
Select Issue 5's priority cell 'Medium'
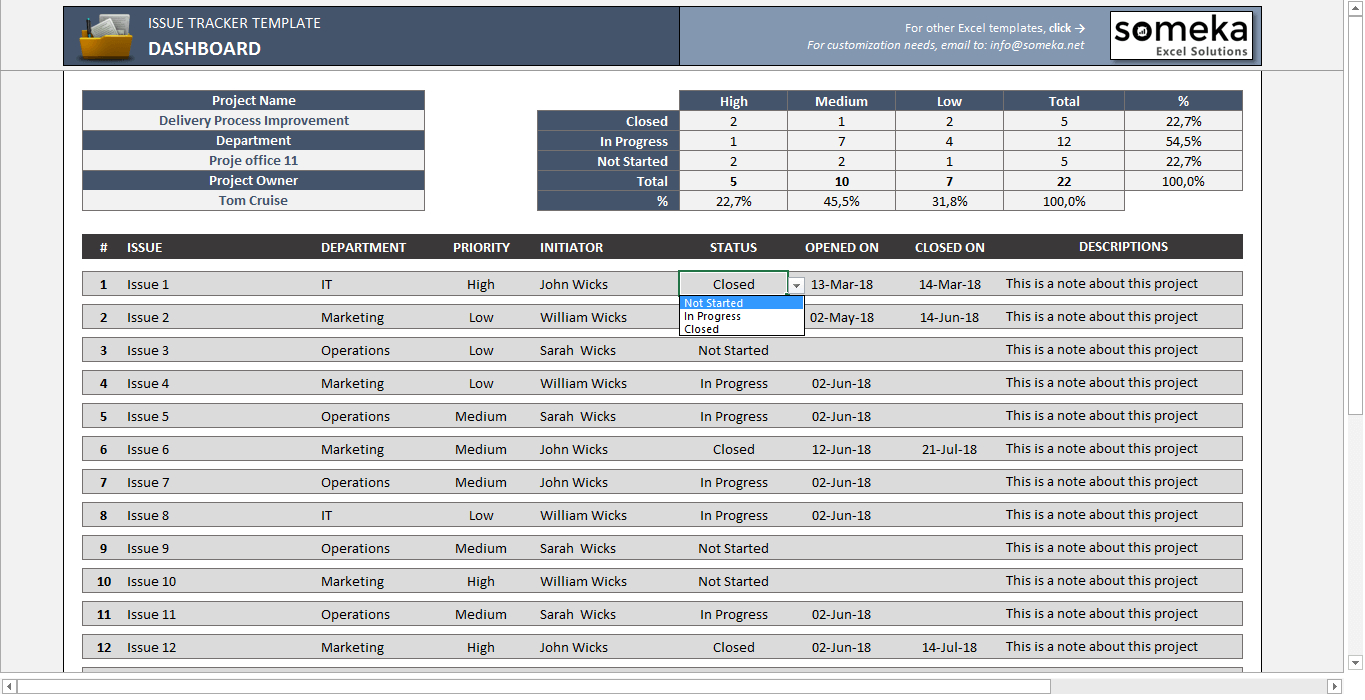(481, 416)
